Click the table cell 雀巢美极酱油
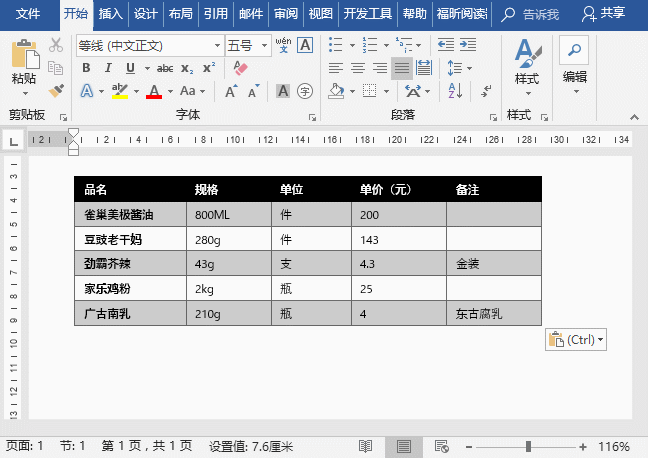The image size is (648, 458). (x=131, y=214)
